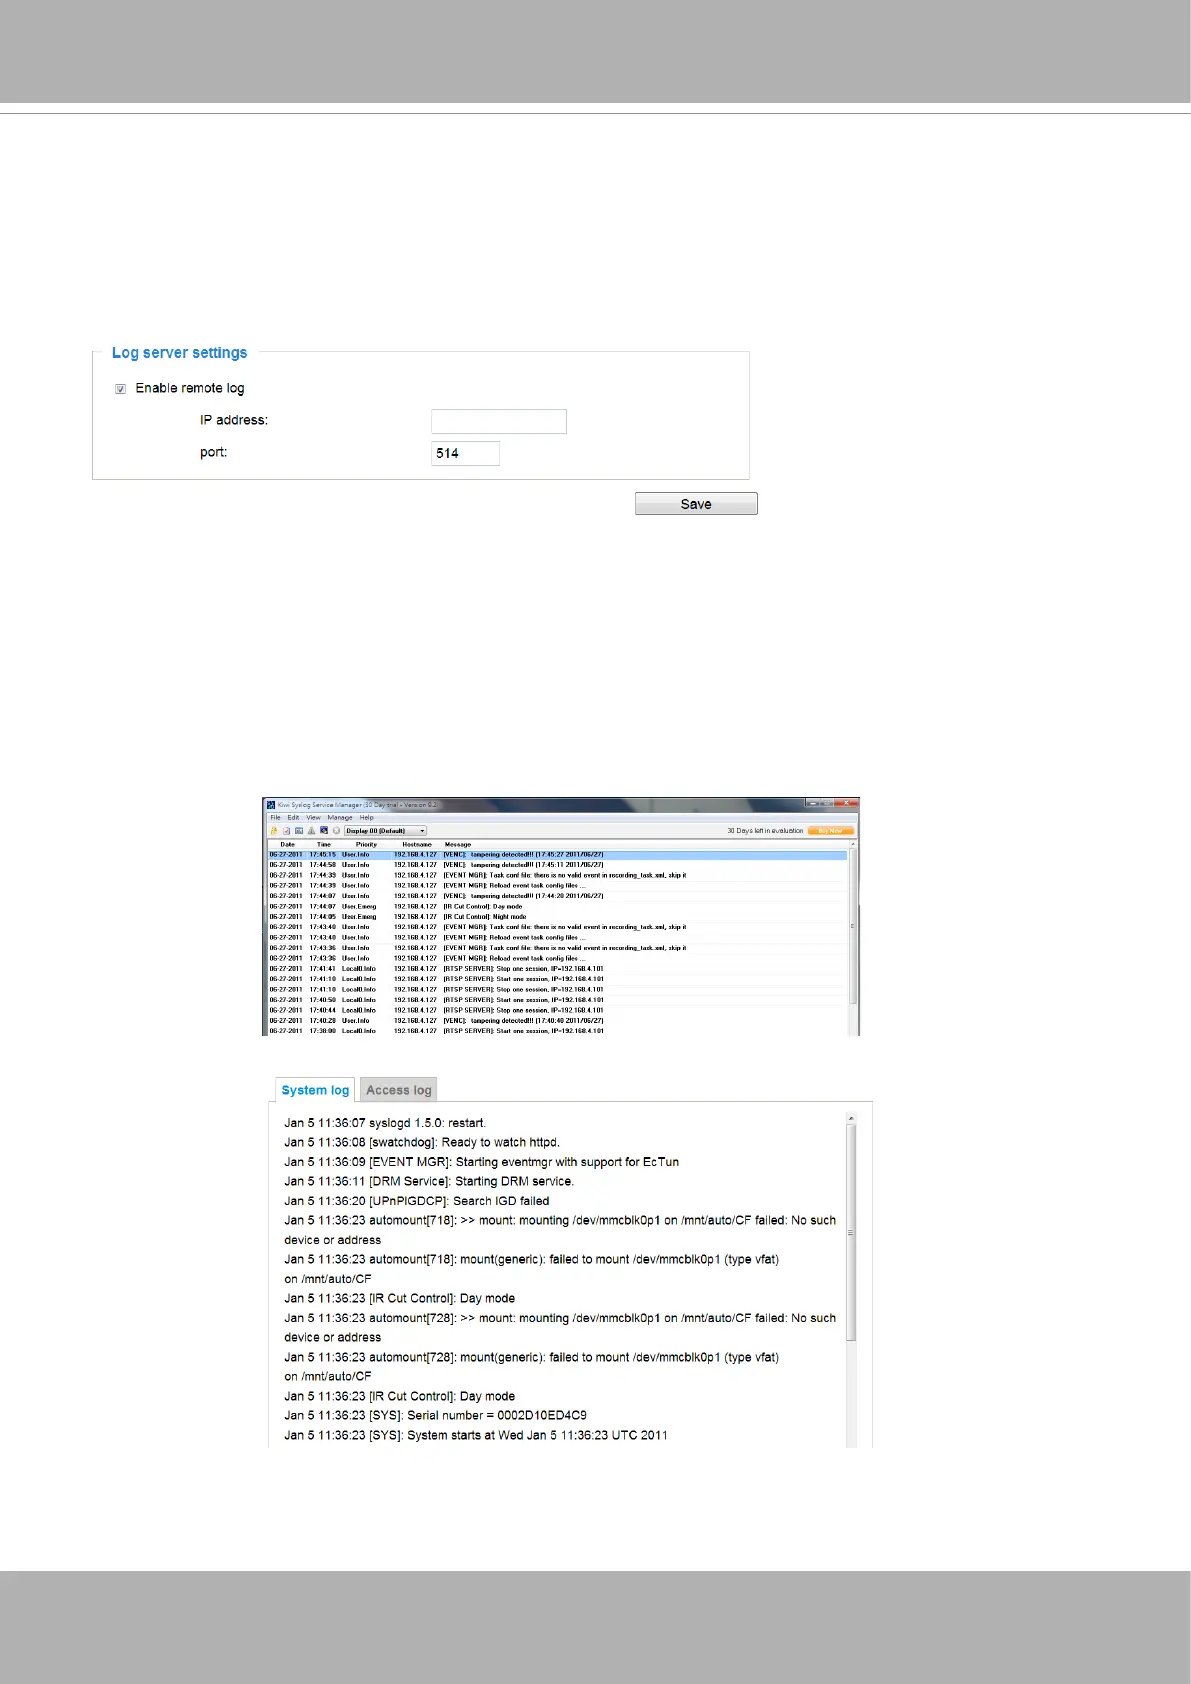Viewport: 1191px width, 1684px height.
Task: Switch to the Access log tab
Action: click(x=398, y=1090)
